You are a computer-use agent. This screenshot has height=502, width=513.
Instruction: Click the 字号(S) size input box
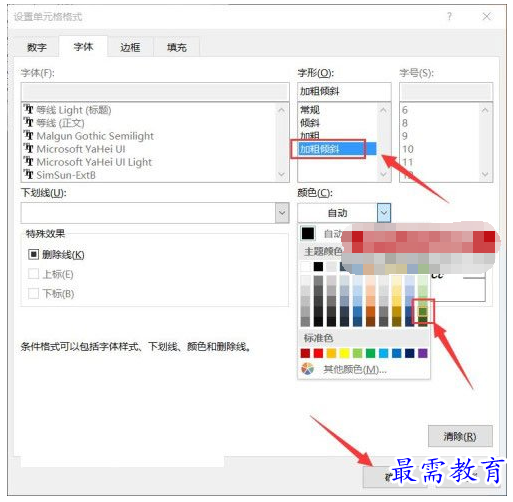pos(446,91)
